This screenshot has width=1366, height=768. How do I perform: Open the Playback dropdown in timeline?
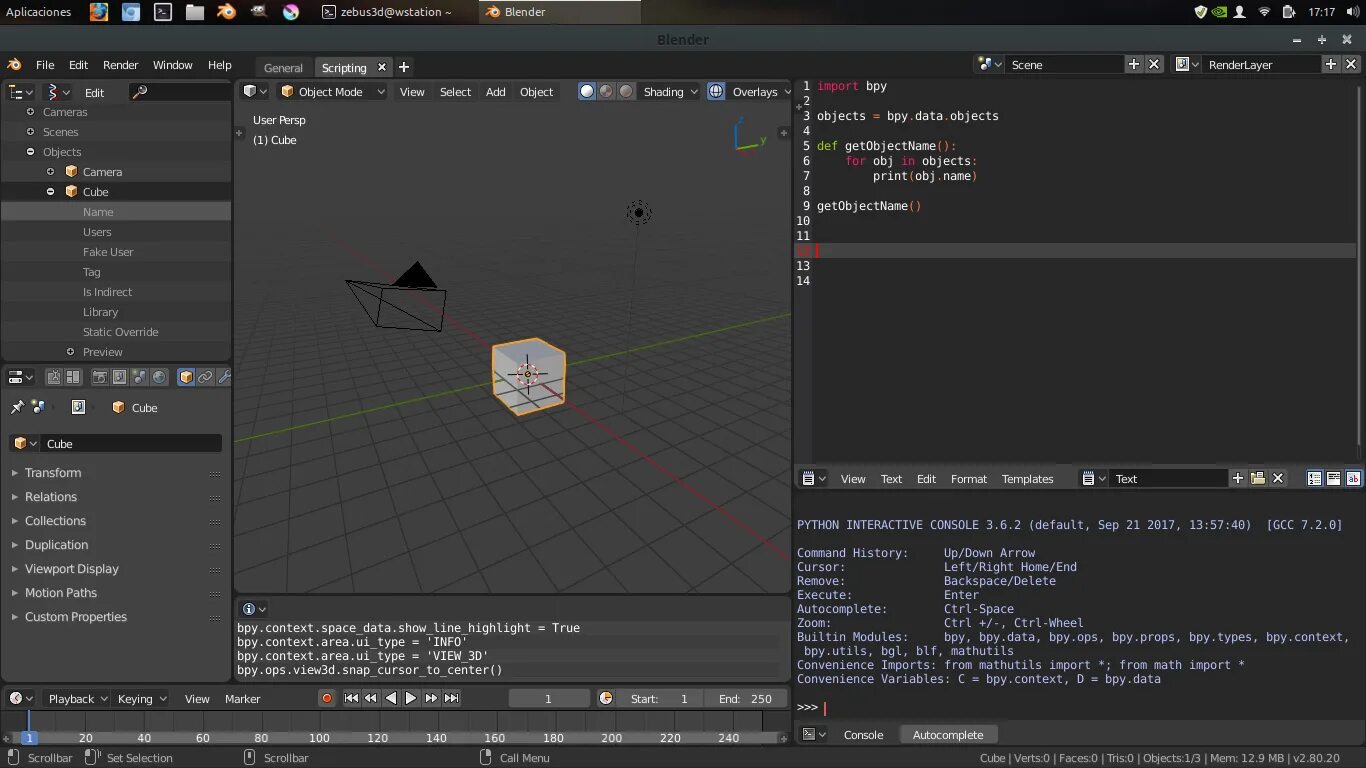[x=77, y=698]
